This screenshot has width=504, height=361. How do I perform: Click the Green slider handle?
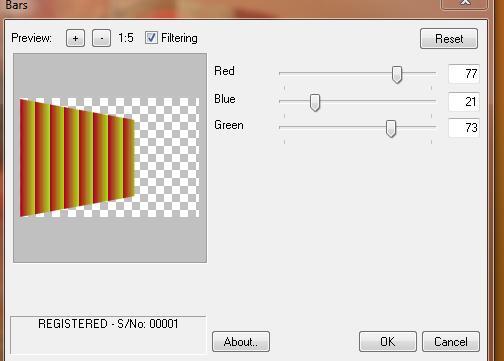(x=391, y=128)
